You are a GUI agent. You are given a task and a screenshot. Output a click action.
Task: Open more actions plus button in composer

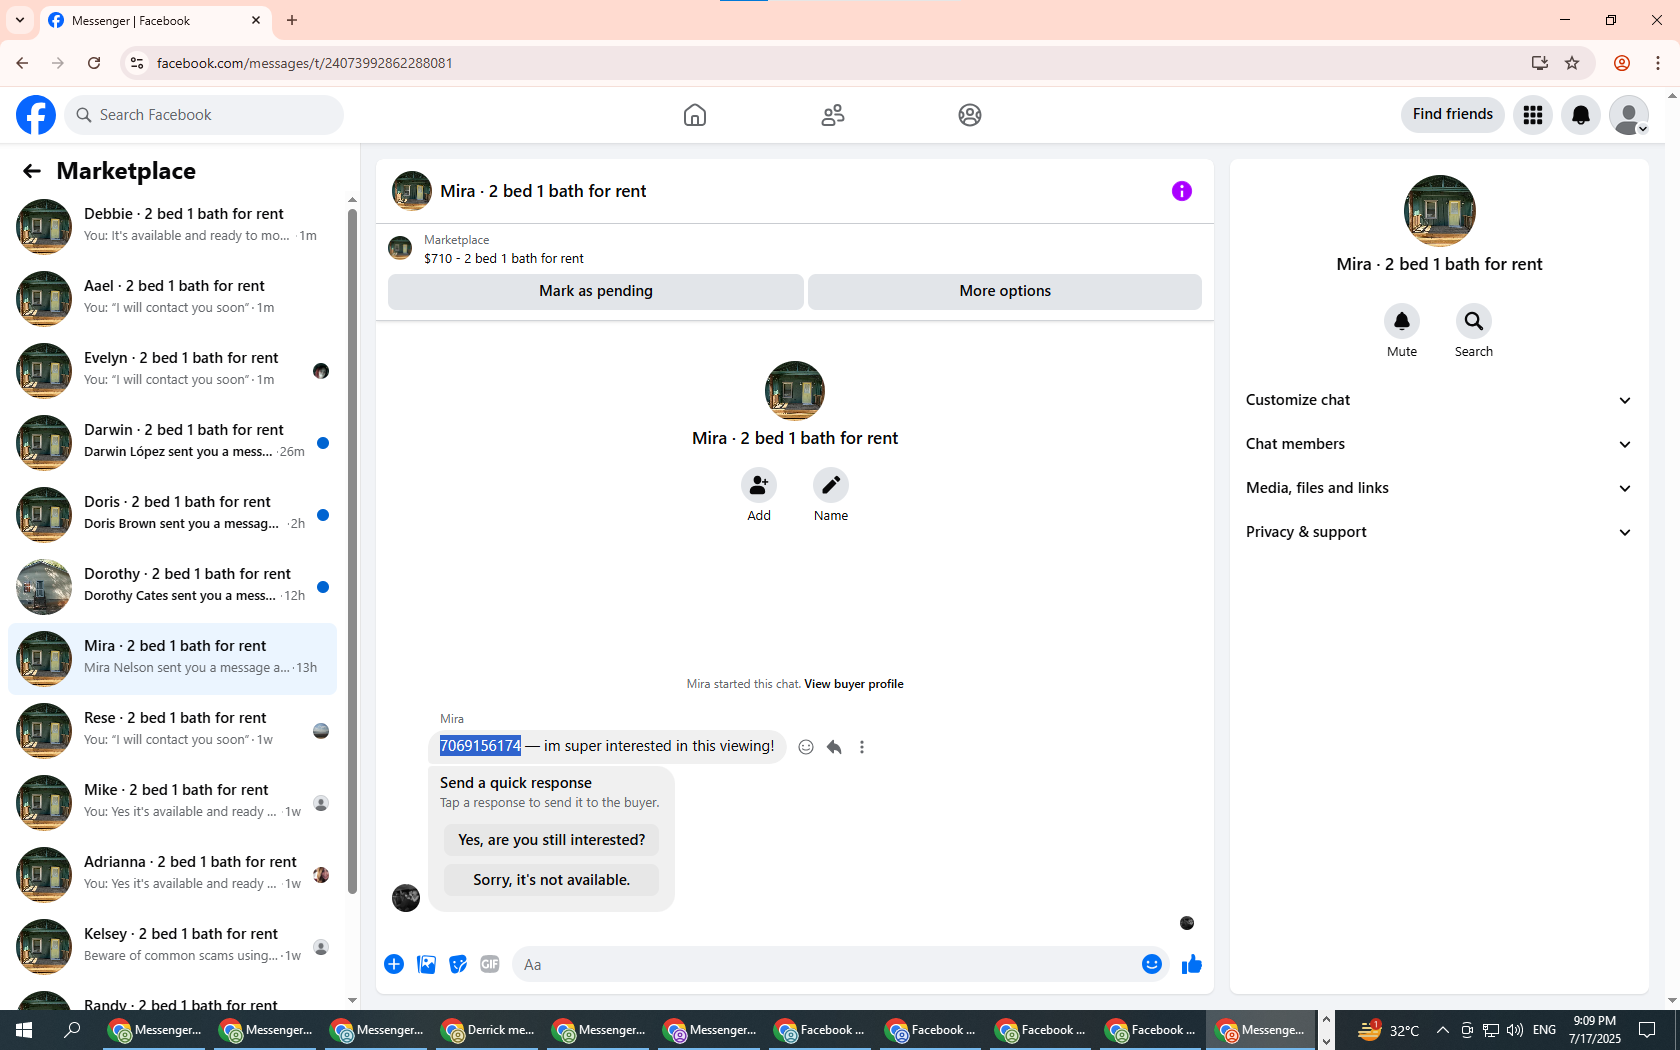coord(394,964)
